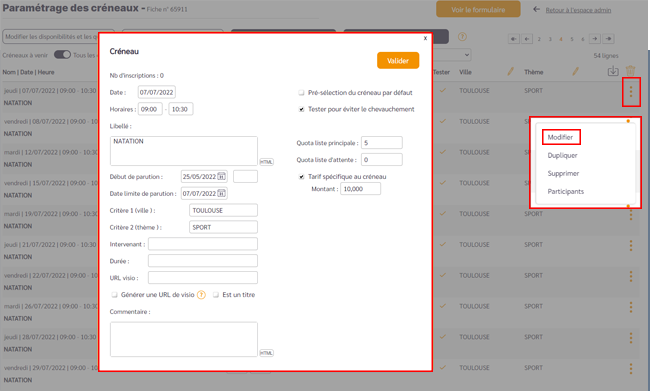
Task: Close the Créneau dialog with x
Action: 425,38
